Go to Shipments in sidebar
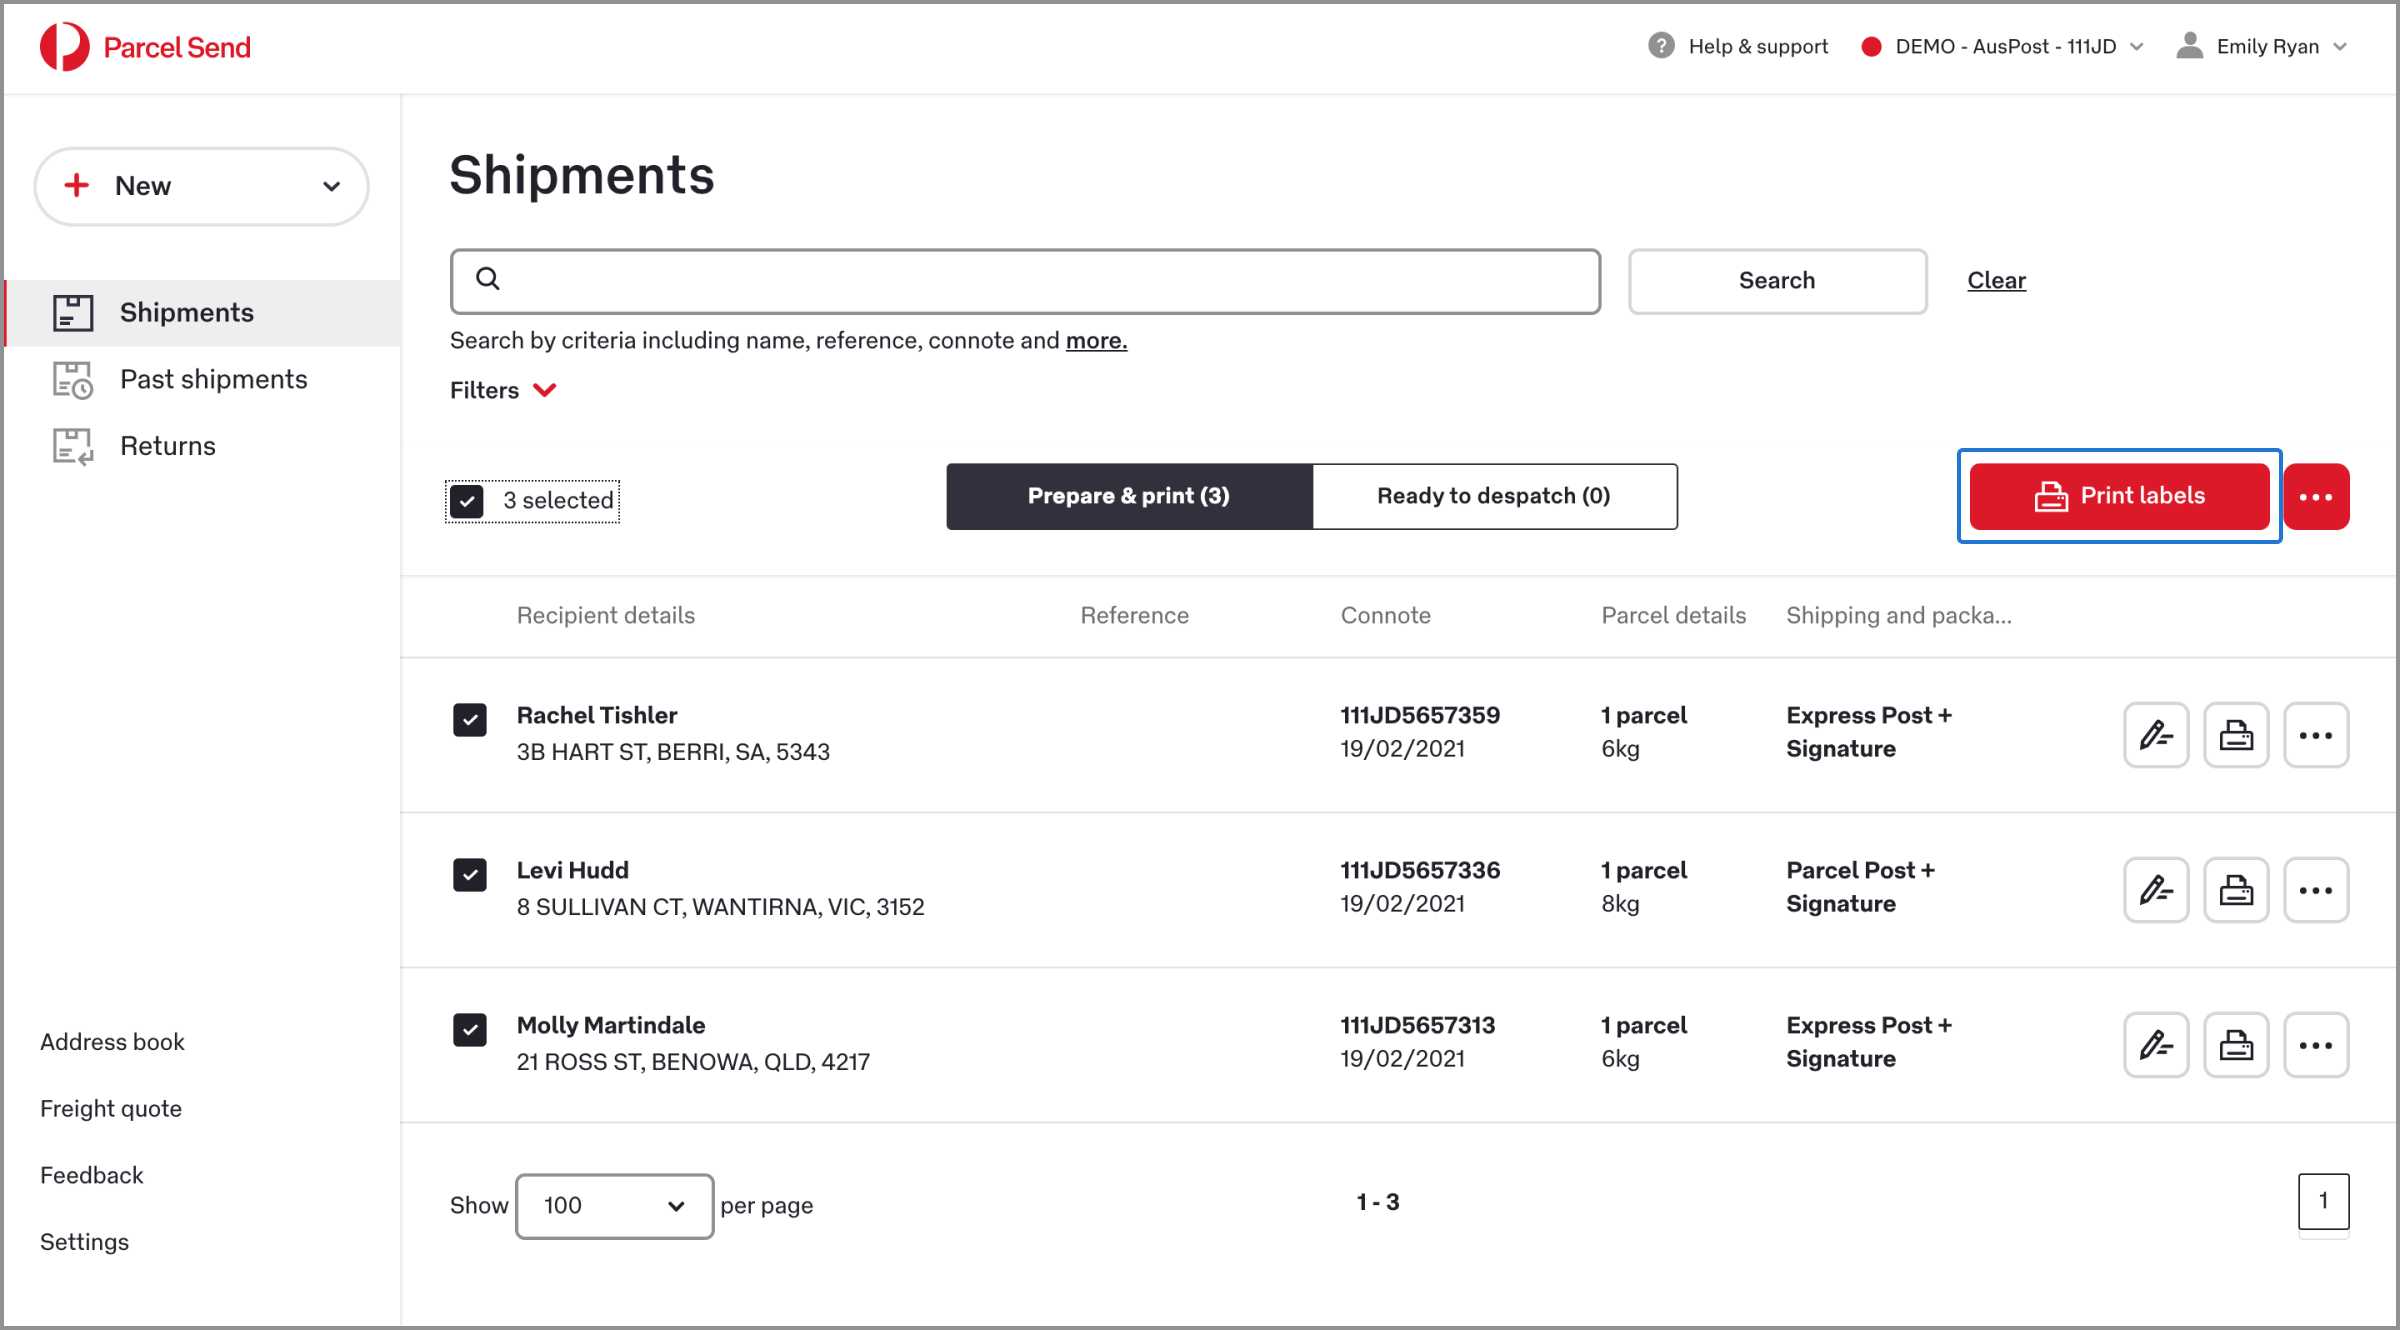The image size is (2400, 1330). coord(204,313)
